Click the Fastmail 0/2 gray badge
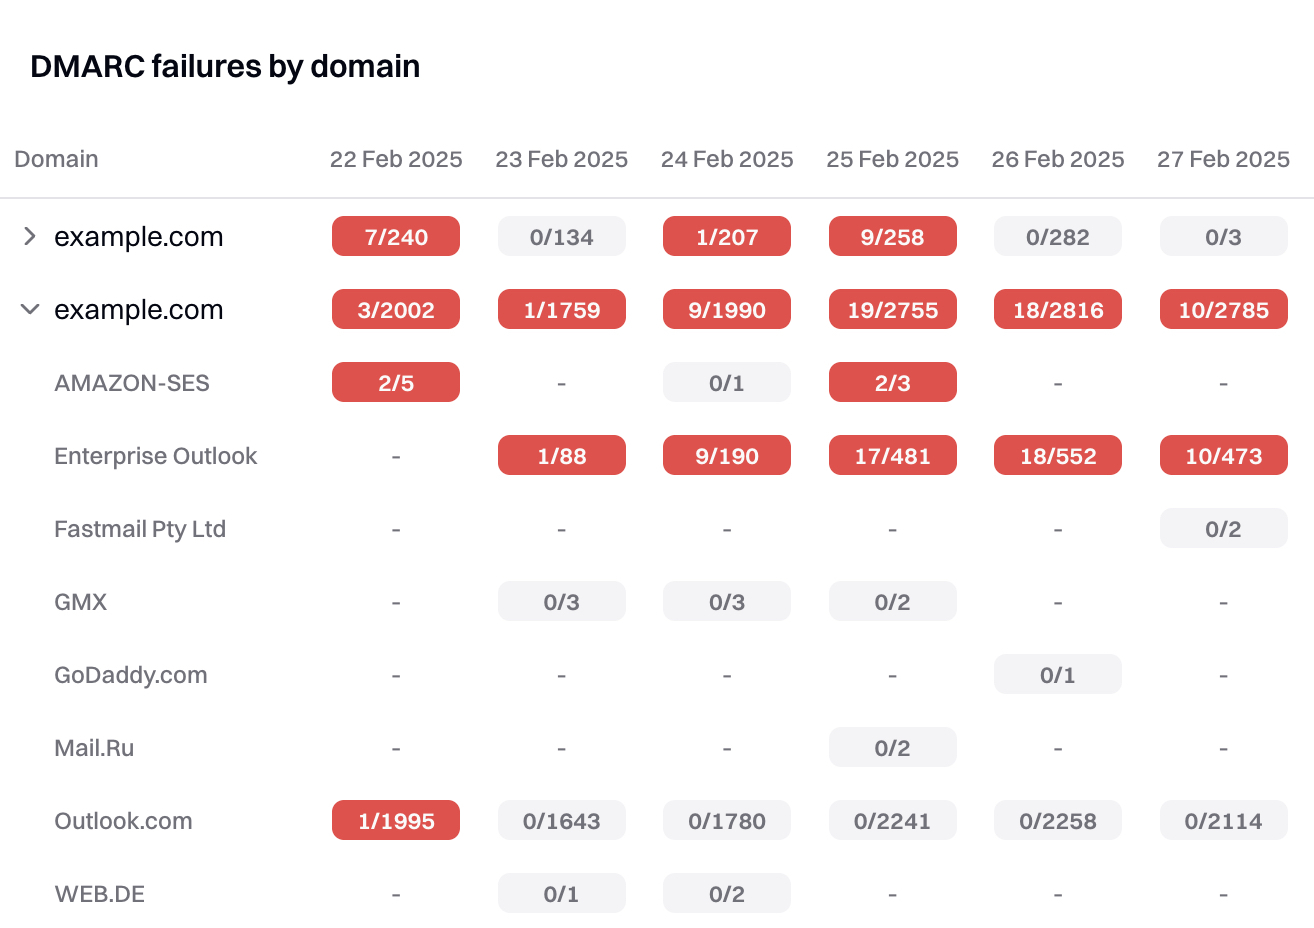 (x=1224, y=528)
